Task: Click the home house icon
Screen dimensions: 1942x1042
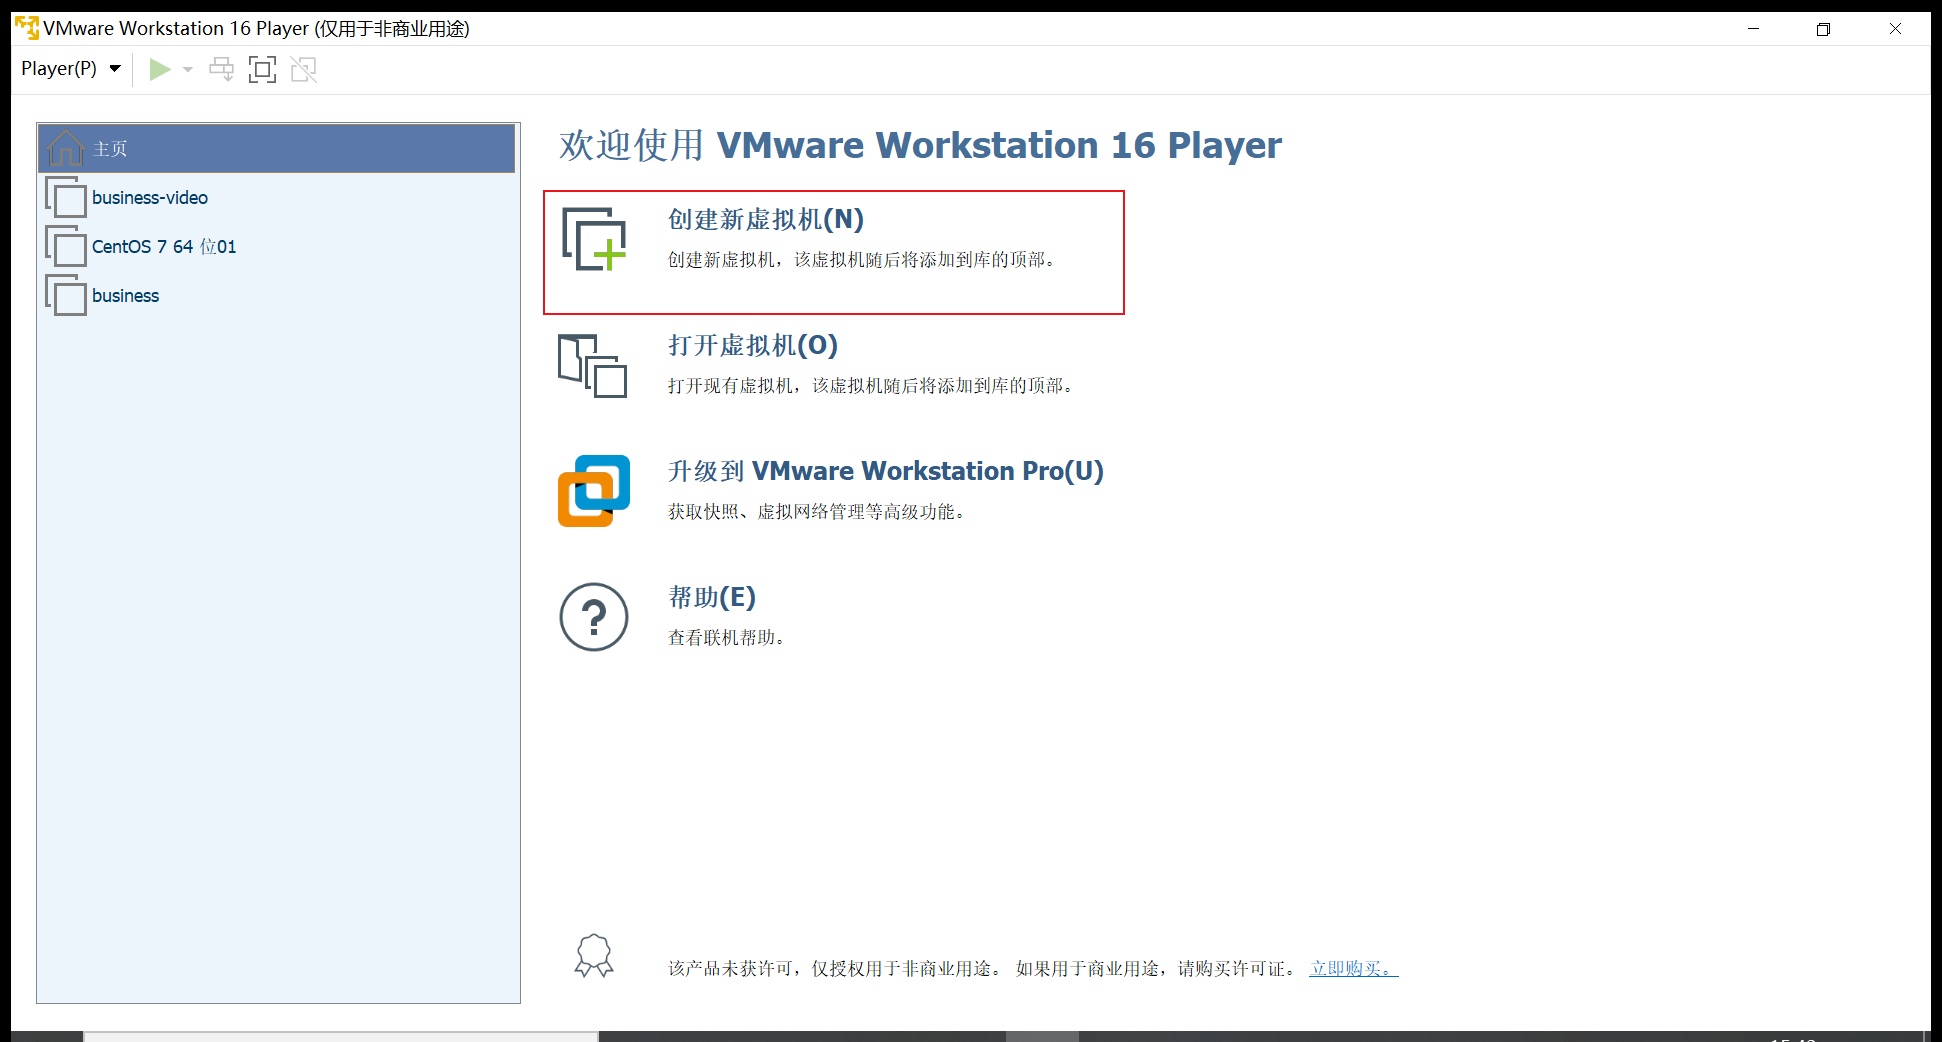Action: (x=66, y=149)
